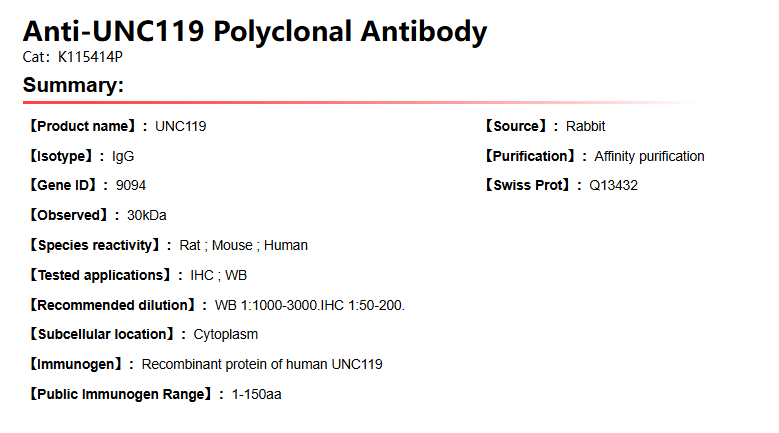Click the Gene ID number 9094
The image size is (779, 433).
(131, 186)
